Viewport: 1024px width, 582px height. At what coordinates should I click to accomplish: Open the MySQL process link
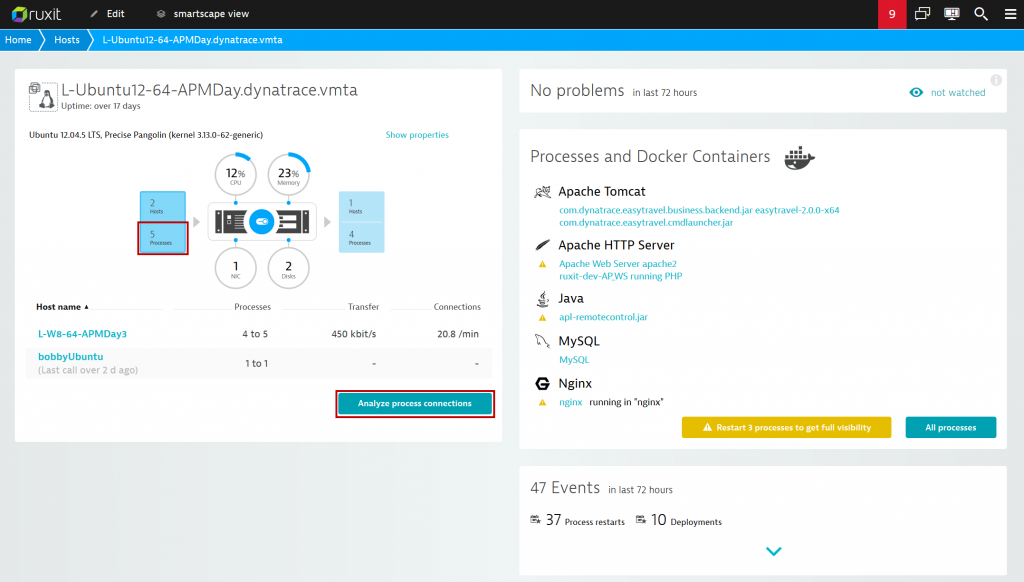coord(573,360)
